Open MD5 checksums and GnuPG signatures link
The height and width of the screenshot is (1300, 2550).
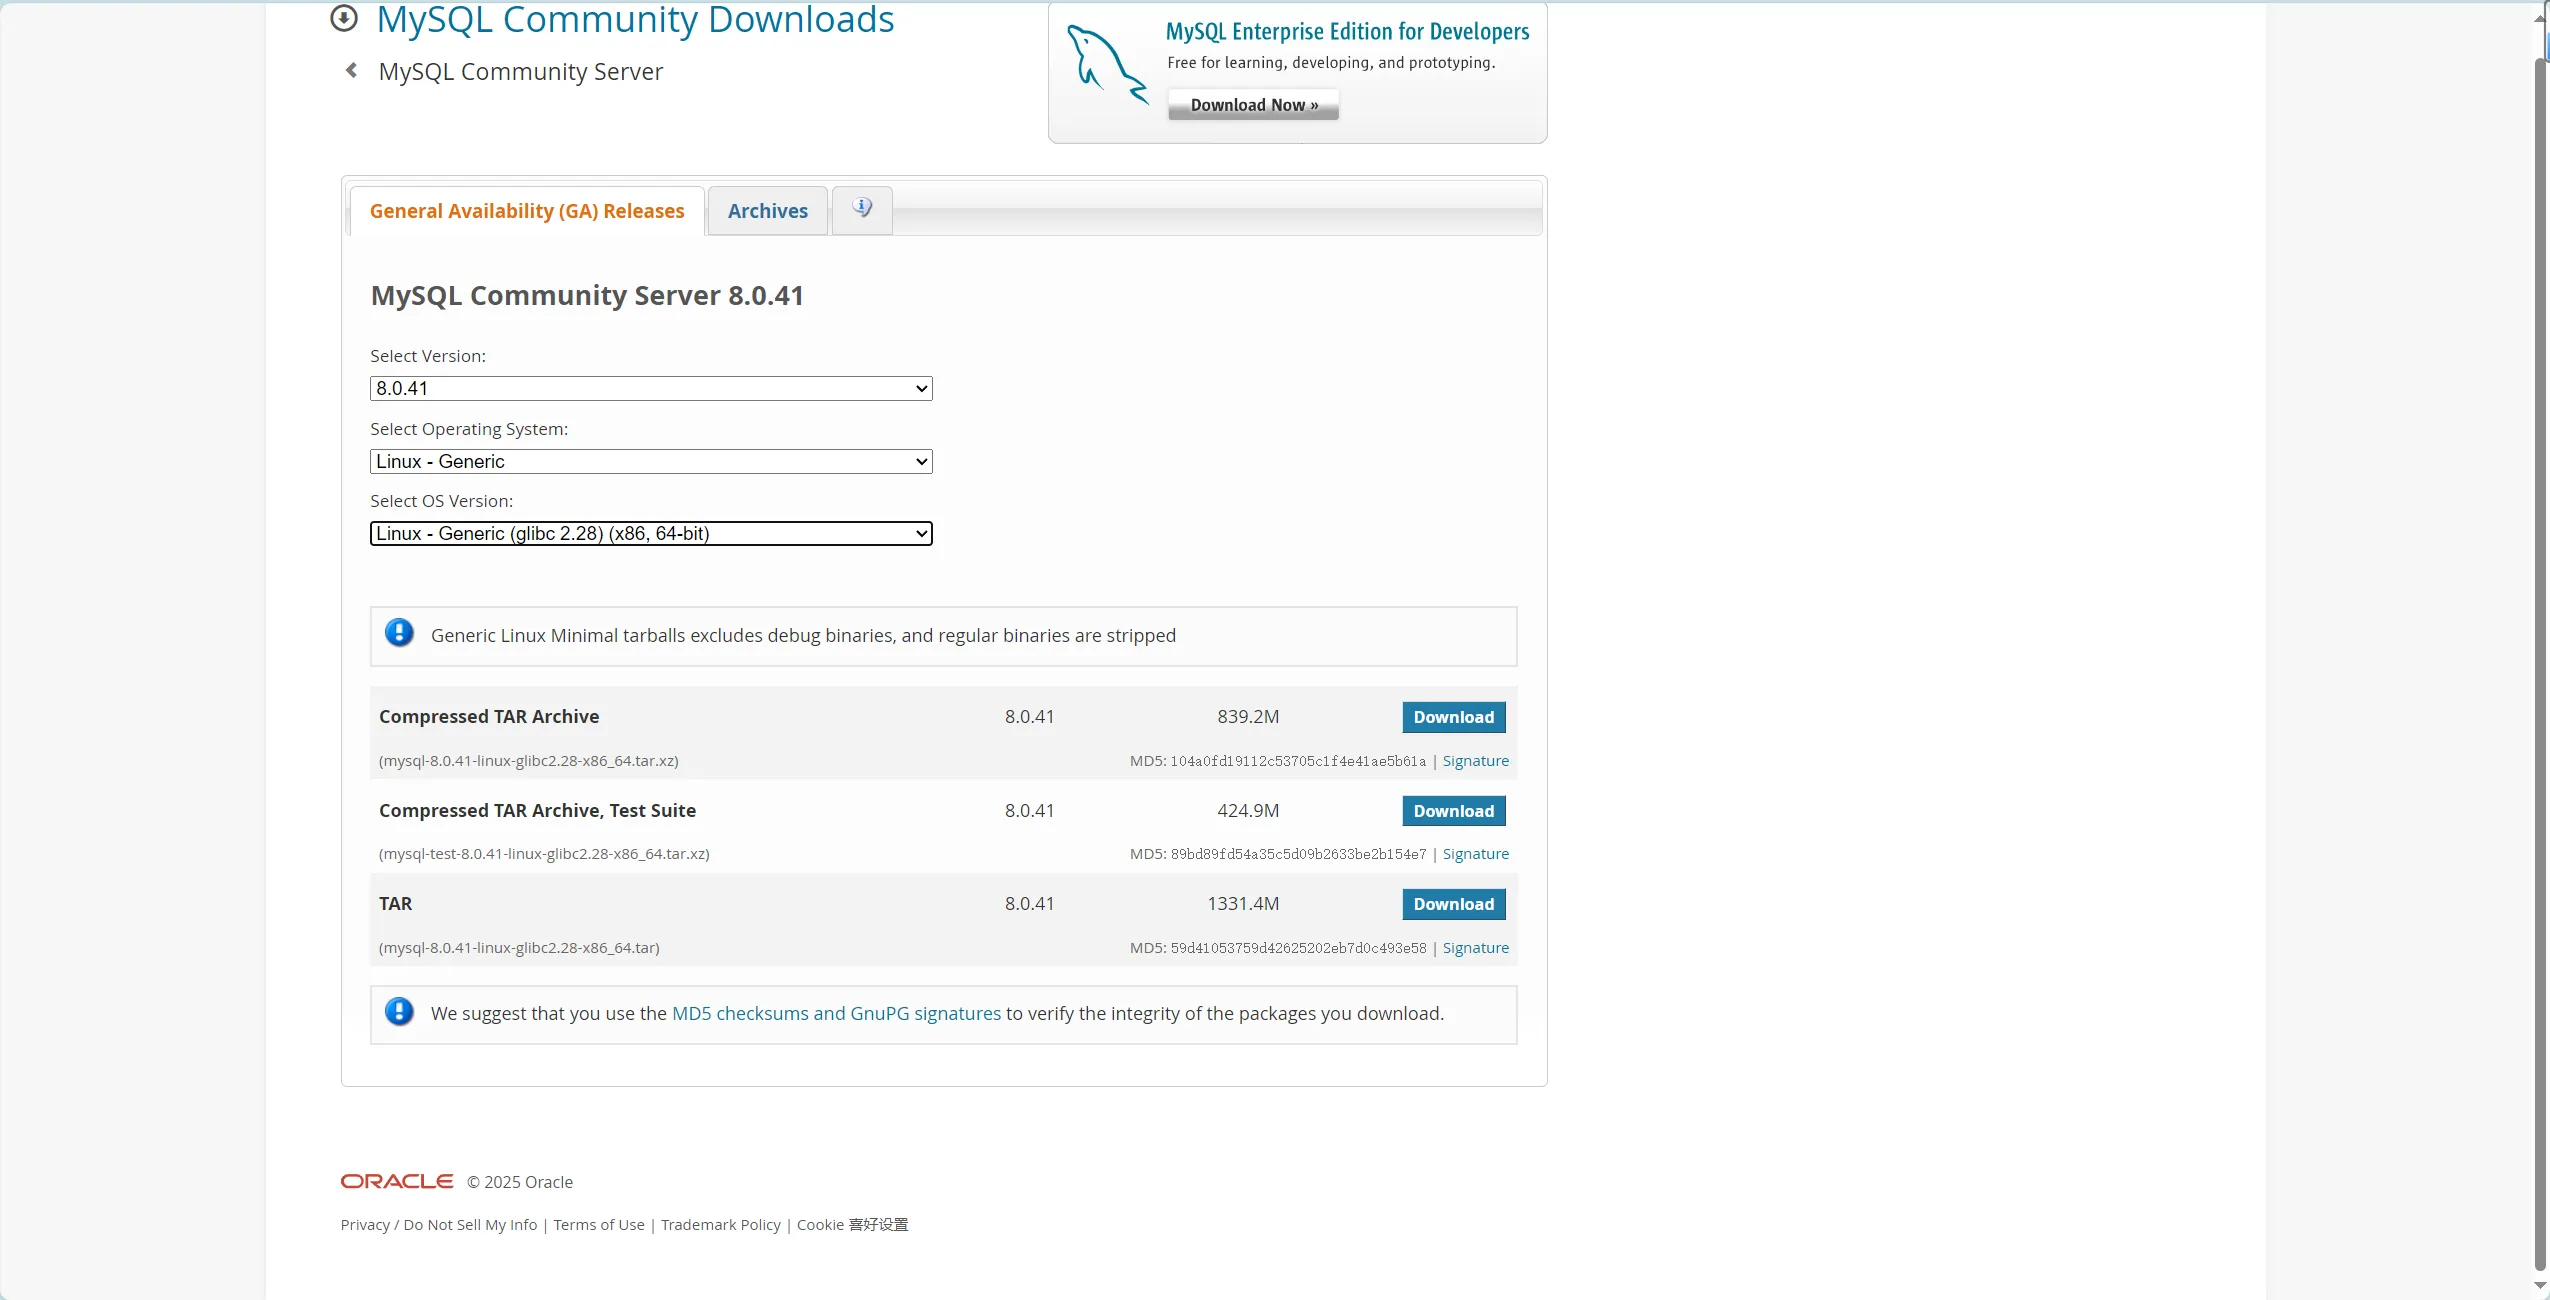(x=836, y=1013)
